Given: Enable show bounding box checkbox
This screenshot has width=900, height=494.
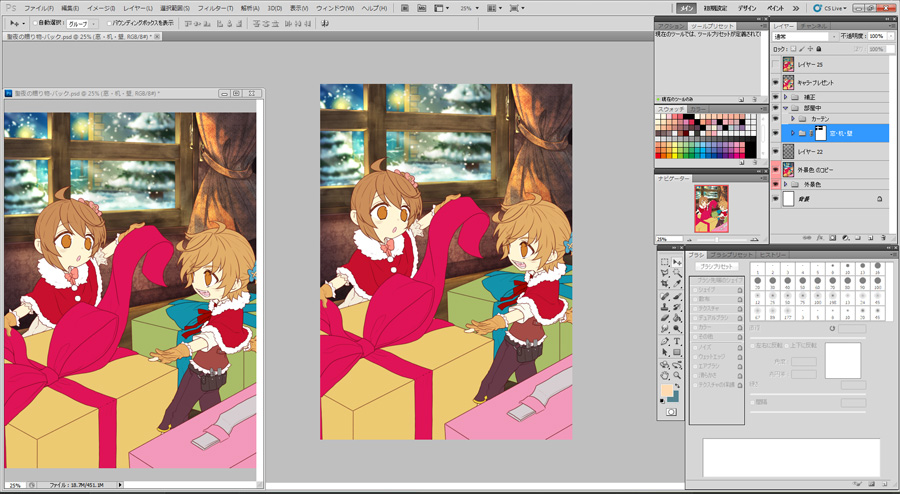Looking at the screenshot, I should (109, 24).
